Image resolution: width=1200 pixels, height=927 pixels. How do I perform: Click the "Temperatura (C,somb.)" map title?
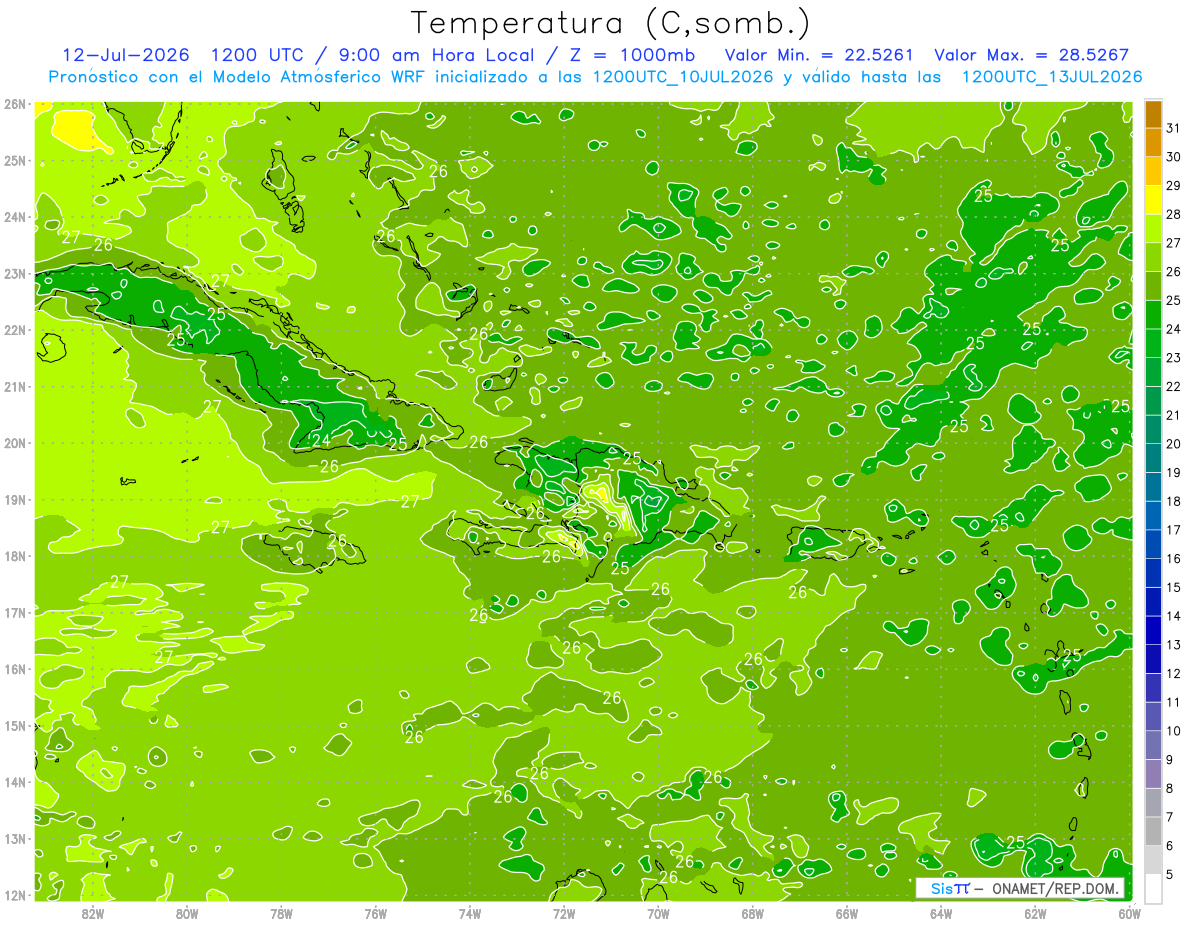coord(611,22)
